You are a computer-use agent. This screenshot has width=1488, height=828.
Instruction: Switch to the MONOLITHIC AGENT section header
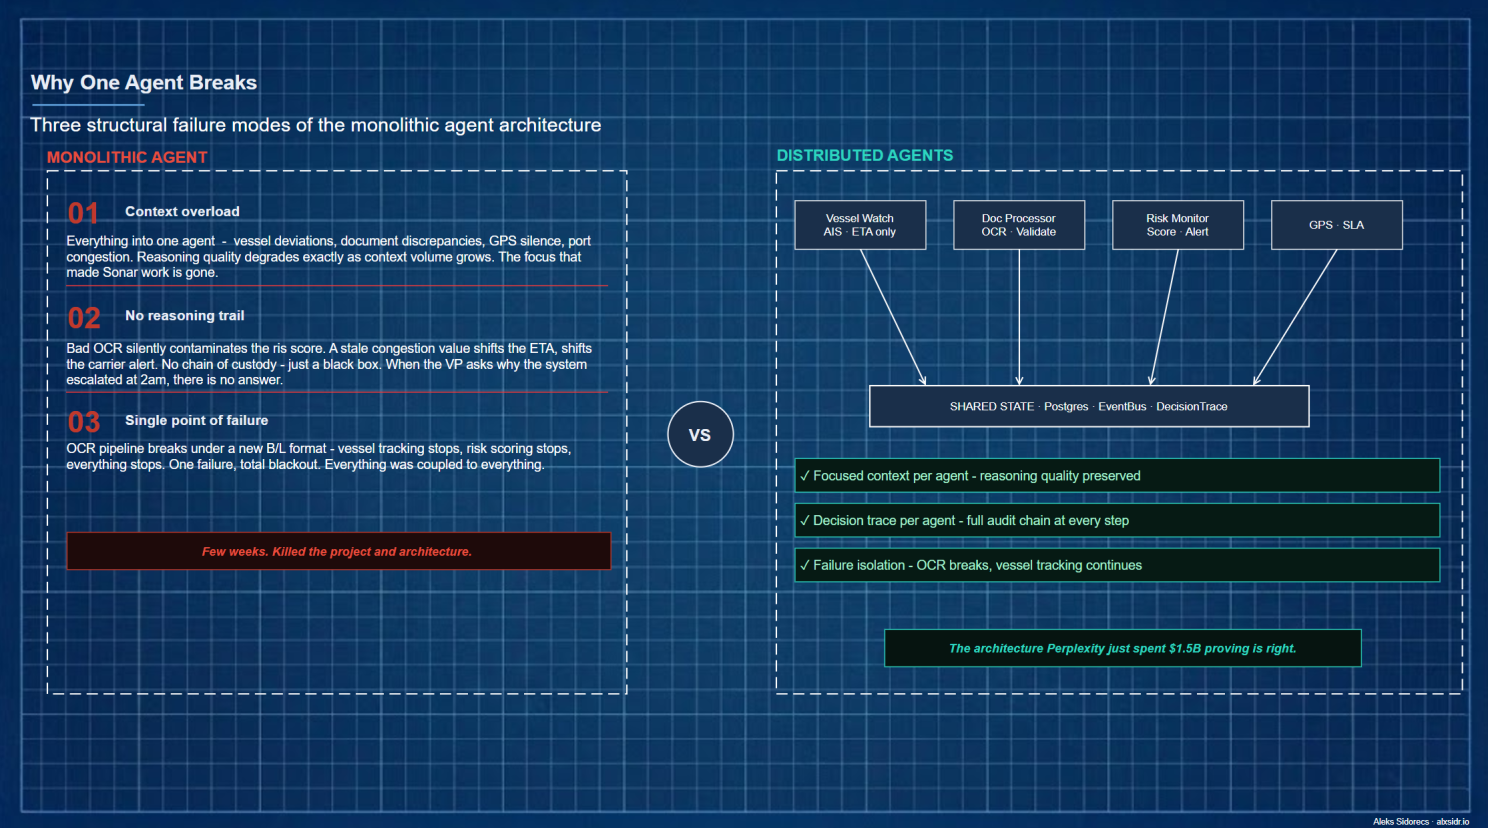[x=127, y=157]
